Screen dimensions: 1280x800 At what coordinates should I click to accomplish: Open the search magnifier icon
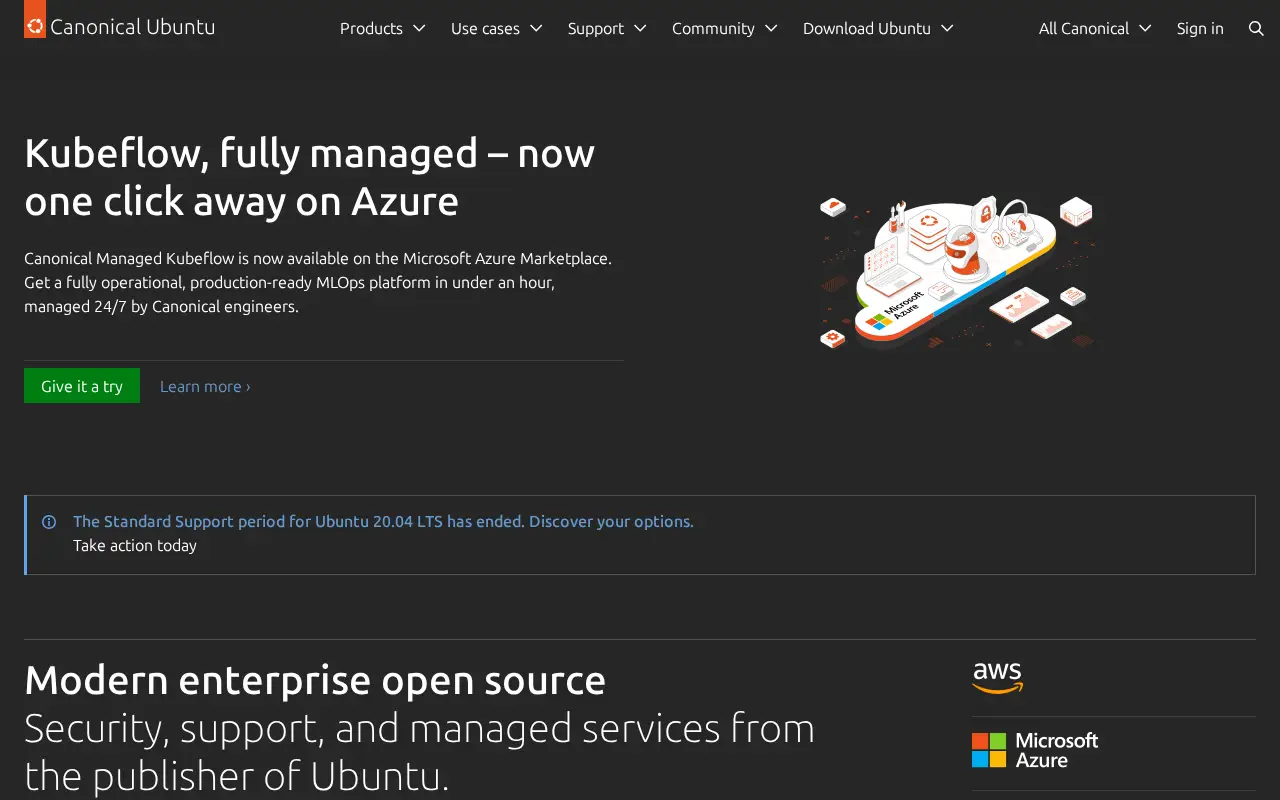coord(1256,28)
